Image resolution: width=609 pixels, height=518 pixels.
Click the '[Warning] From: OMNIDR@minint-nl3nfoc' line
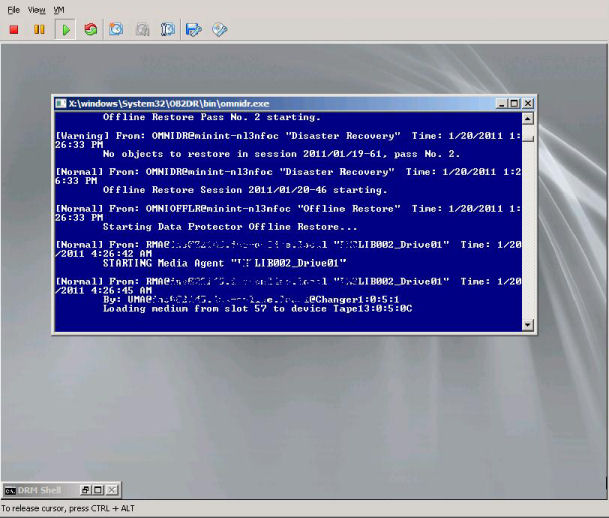tap(288, 140)
